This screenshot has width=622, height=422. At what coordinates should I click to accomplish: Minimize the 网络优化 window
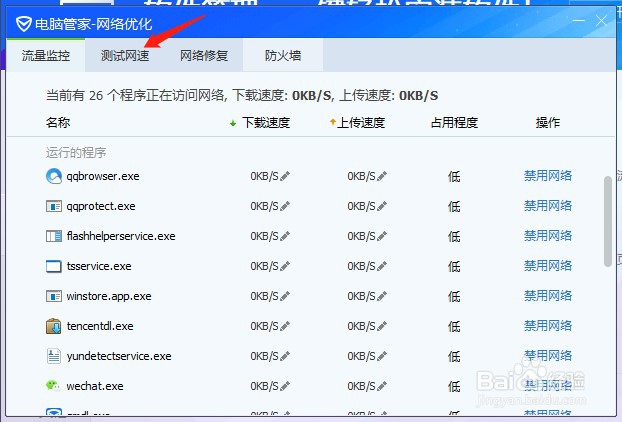click(579, 21)
